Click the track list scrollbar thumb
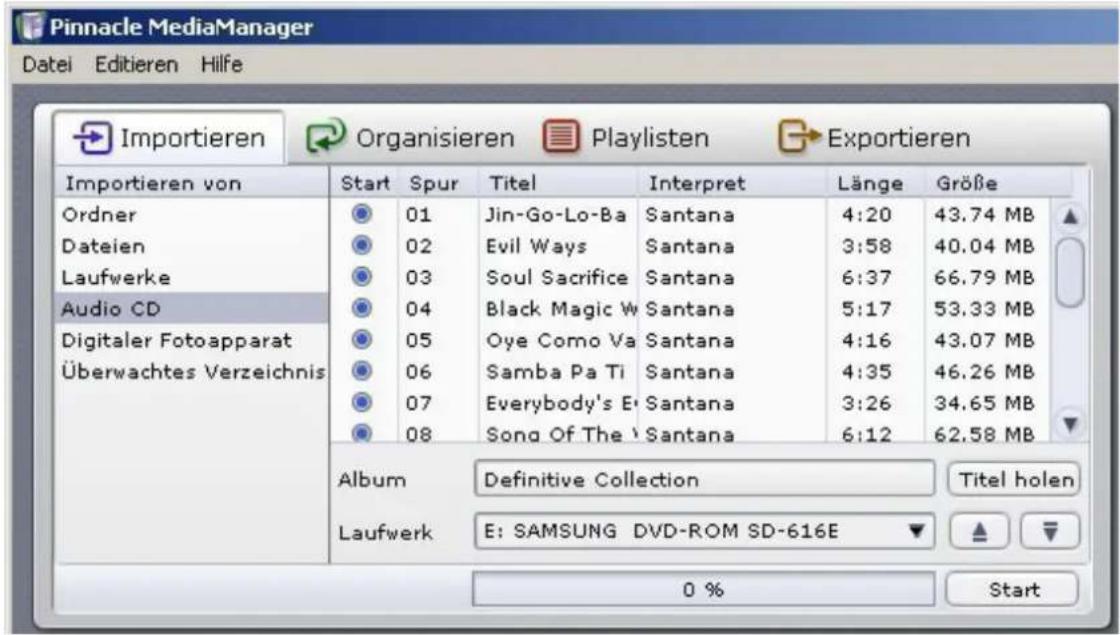 1070,273
